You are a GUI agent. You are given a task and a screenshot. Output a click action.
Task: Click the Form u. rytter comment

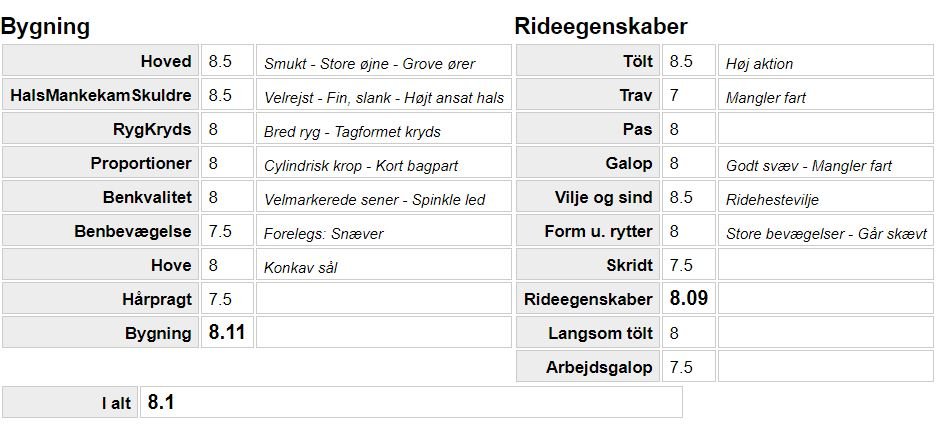coord(827,233)
